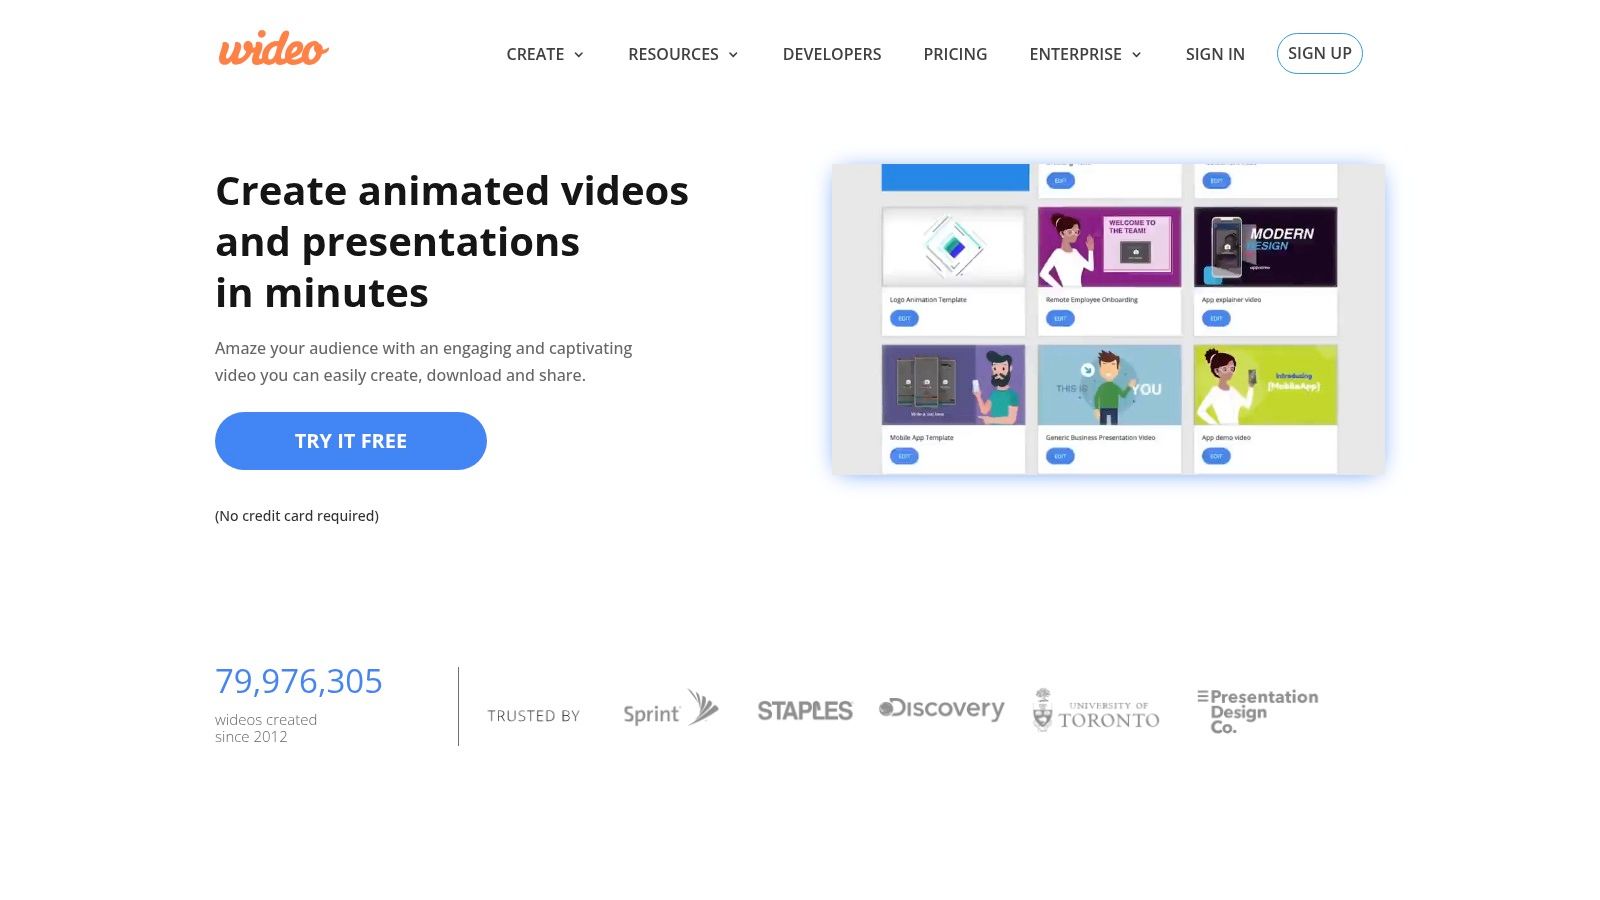Click the University of Toronto logo
The image size is (1600, 900).
point(1096,710)
